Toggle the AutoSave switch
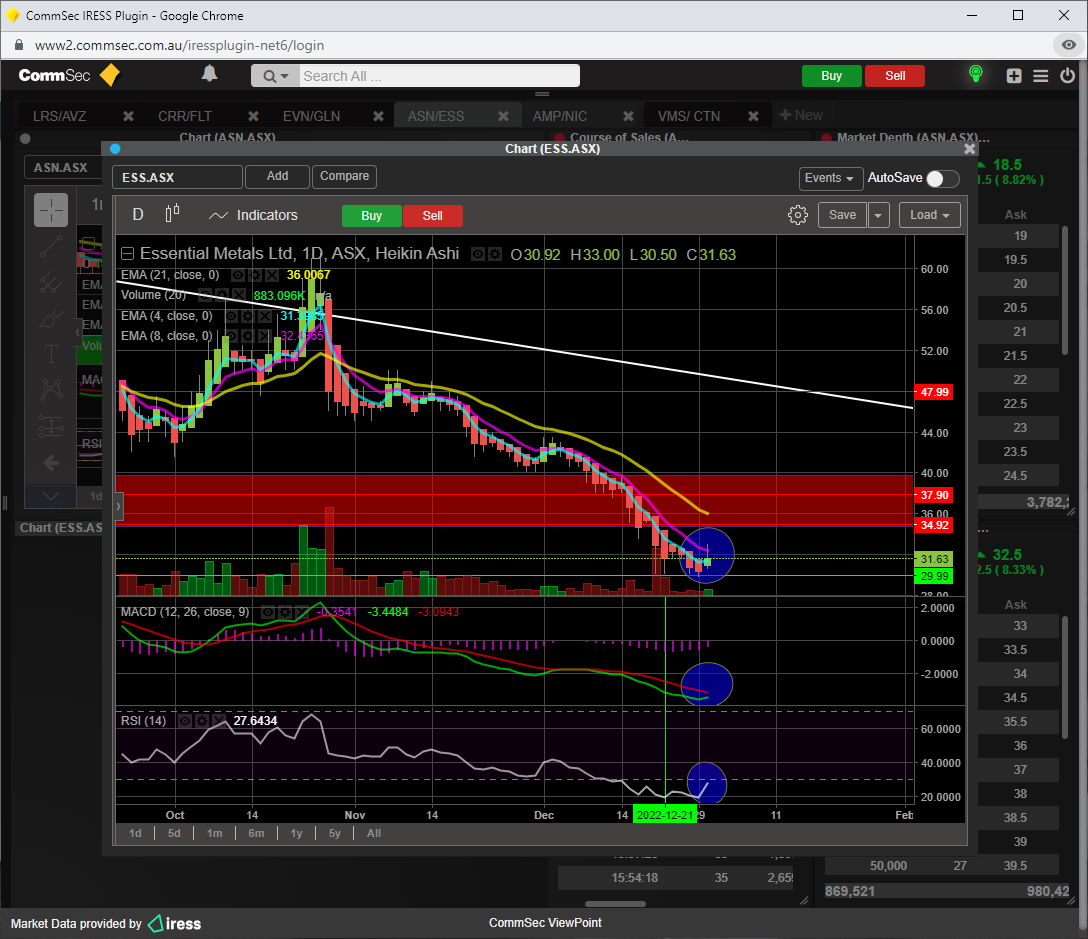Image resolution: width=1088 pixels, height=939 pixels. pyautogui.click(x=942, y=178)
